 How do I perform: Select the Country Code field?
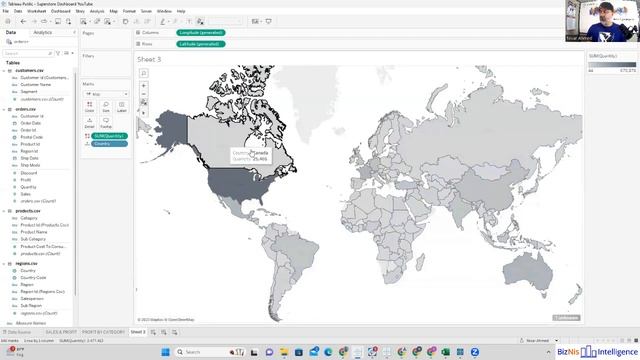[x=33, y=278]
